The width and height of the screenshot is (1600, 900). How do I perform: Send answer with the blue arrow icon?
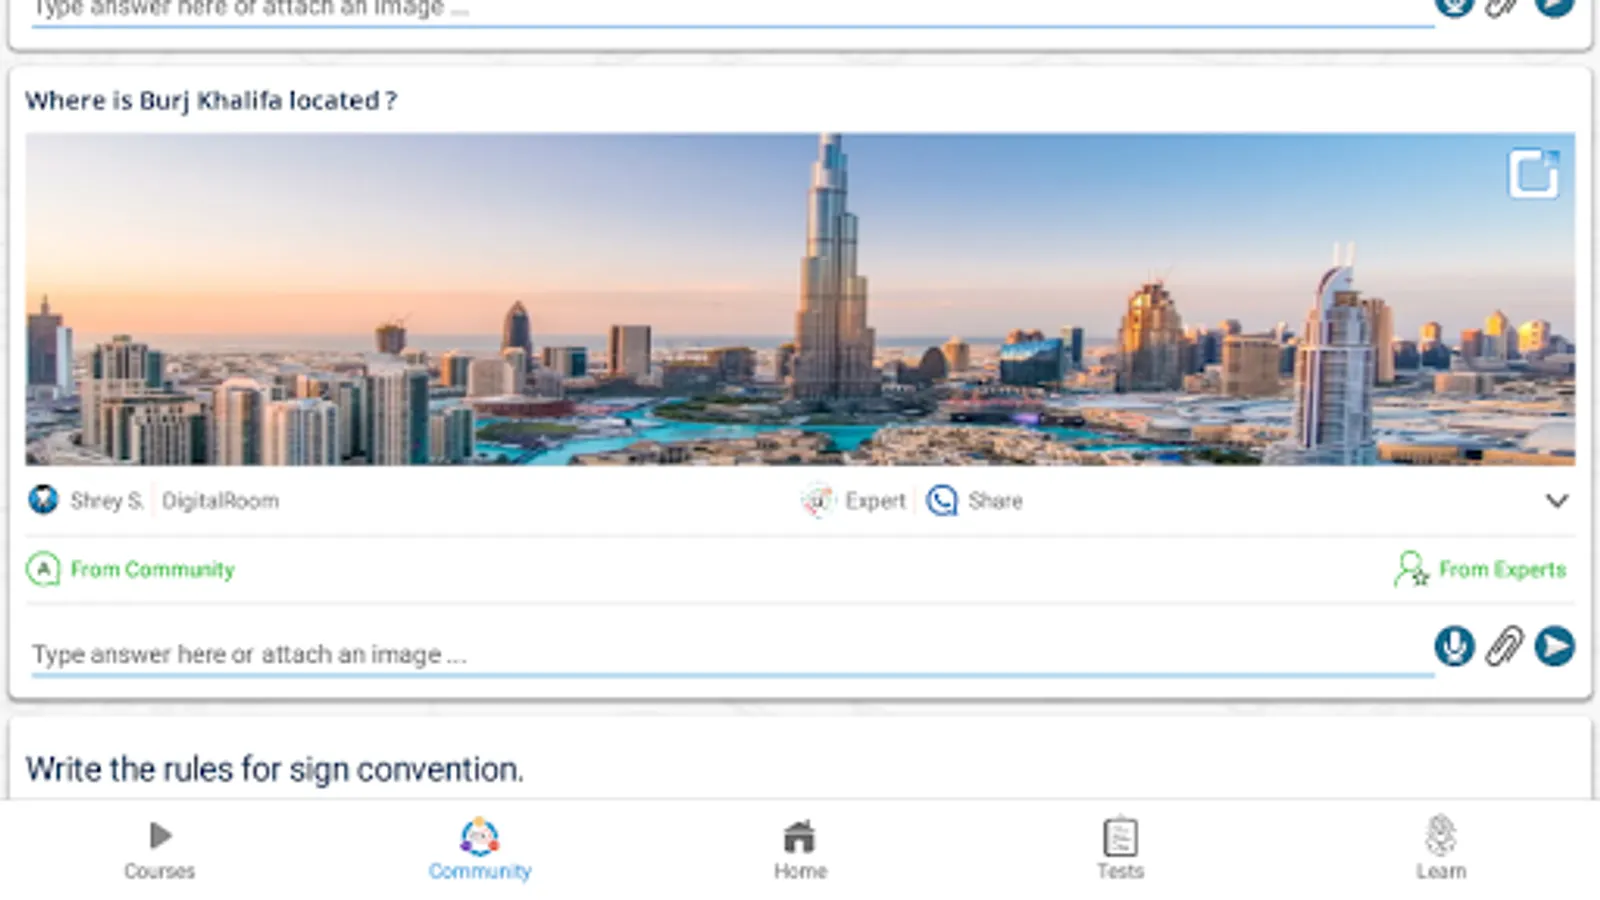click(1555, 646)
